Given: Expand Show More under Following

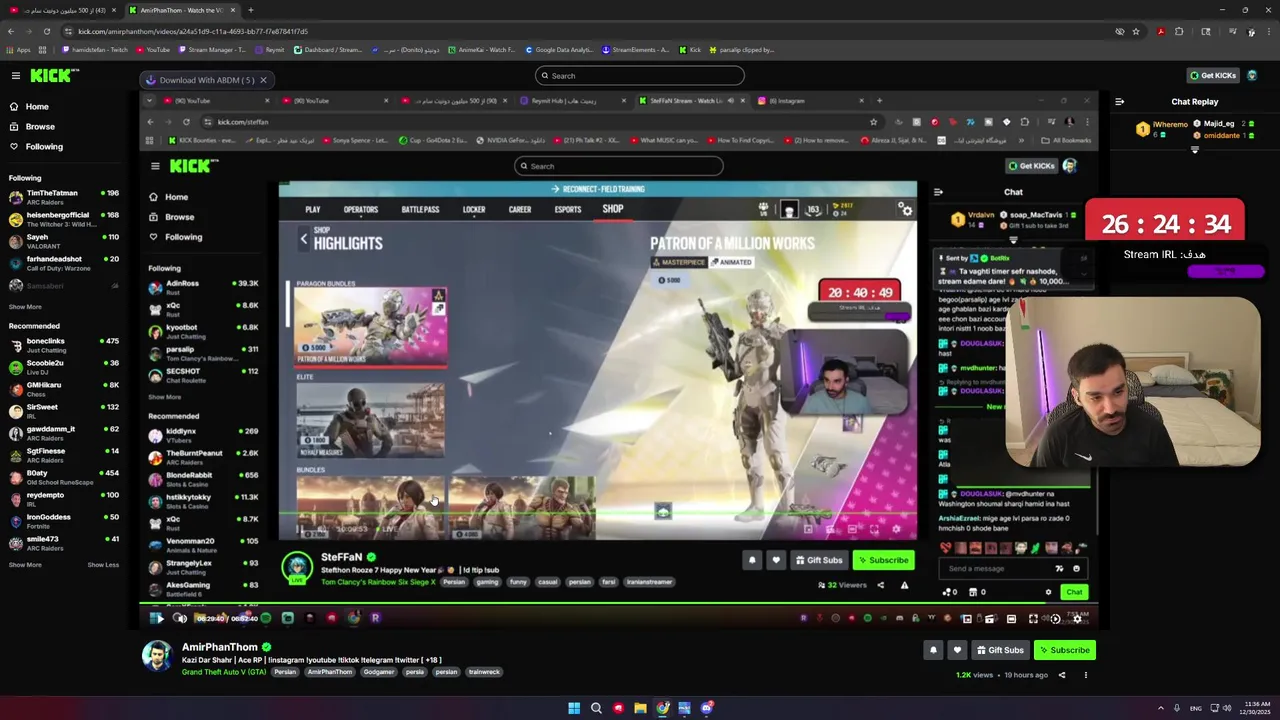Looking at the screenshot, I should [x=25, y=307].
